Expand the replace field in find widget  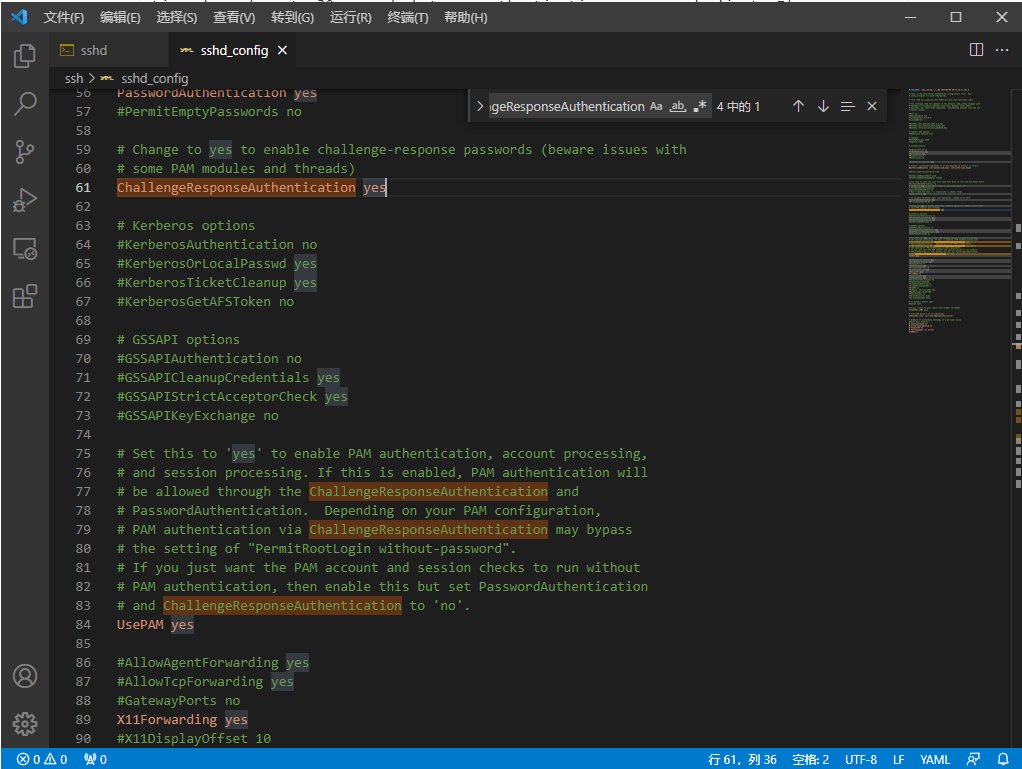(480, 106)
